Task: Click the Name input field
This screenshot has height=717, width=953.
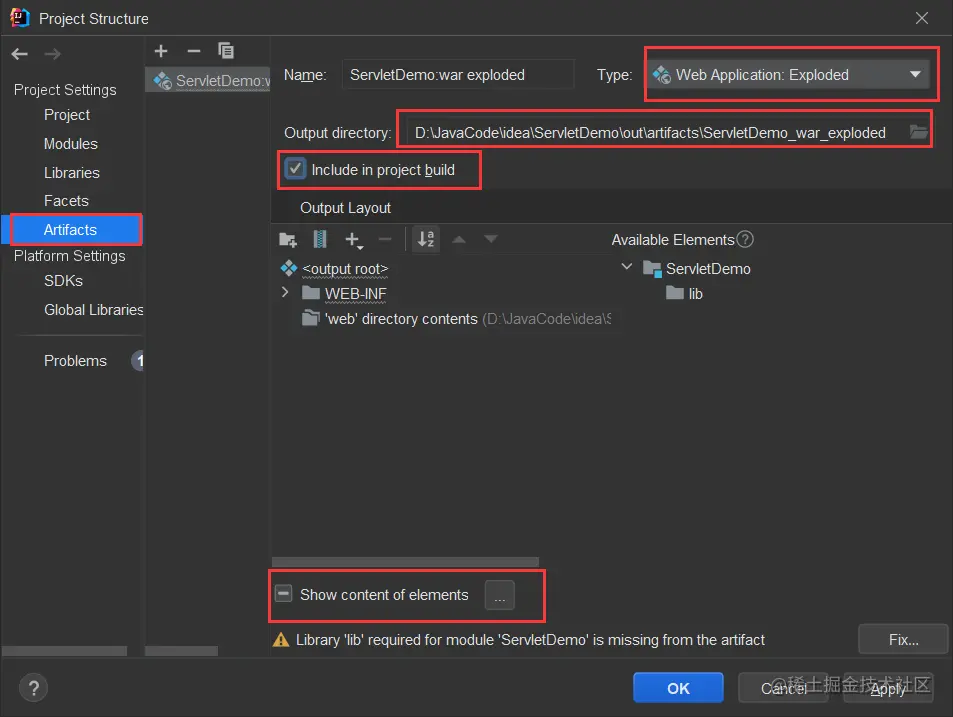Action: click(458, 75)
